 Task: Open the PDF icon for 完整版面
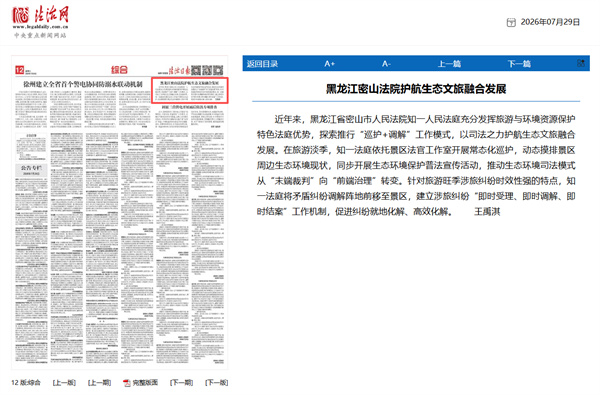point(126,383)
